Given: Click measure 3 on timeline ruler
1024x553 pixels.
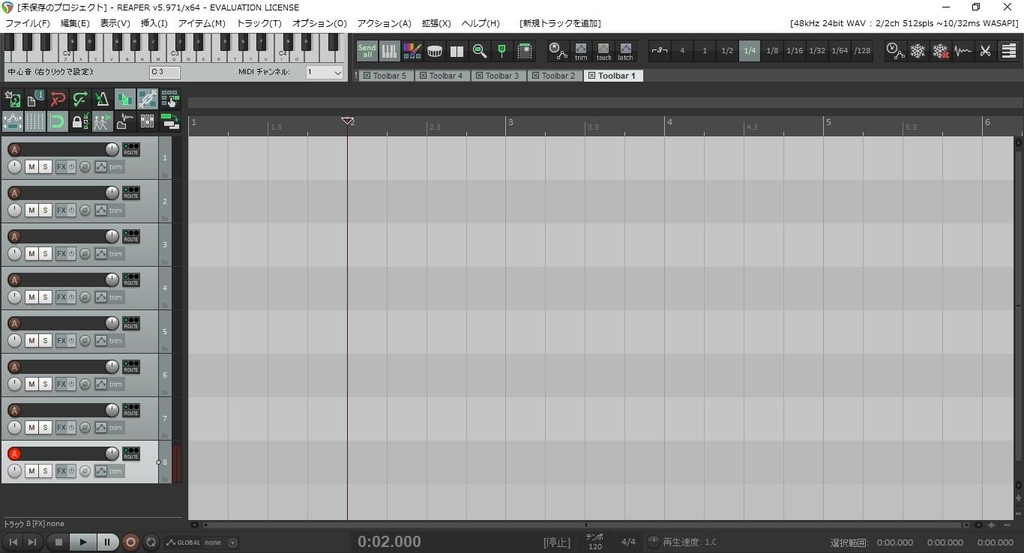Looking at the screenshot, I should pyautogui.click(x=511, y=122).
